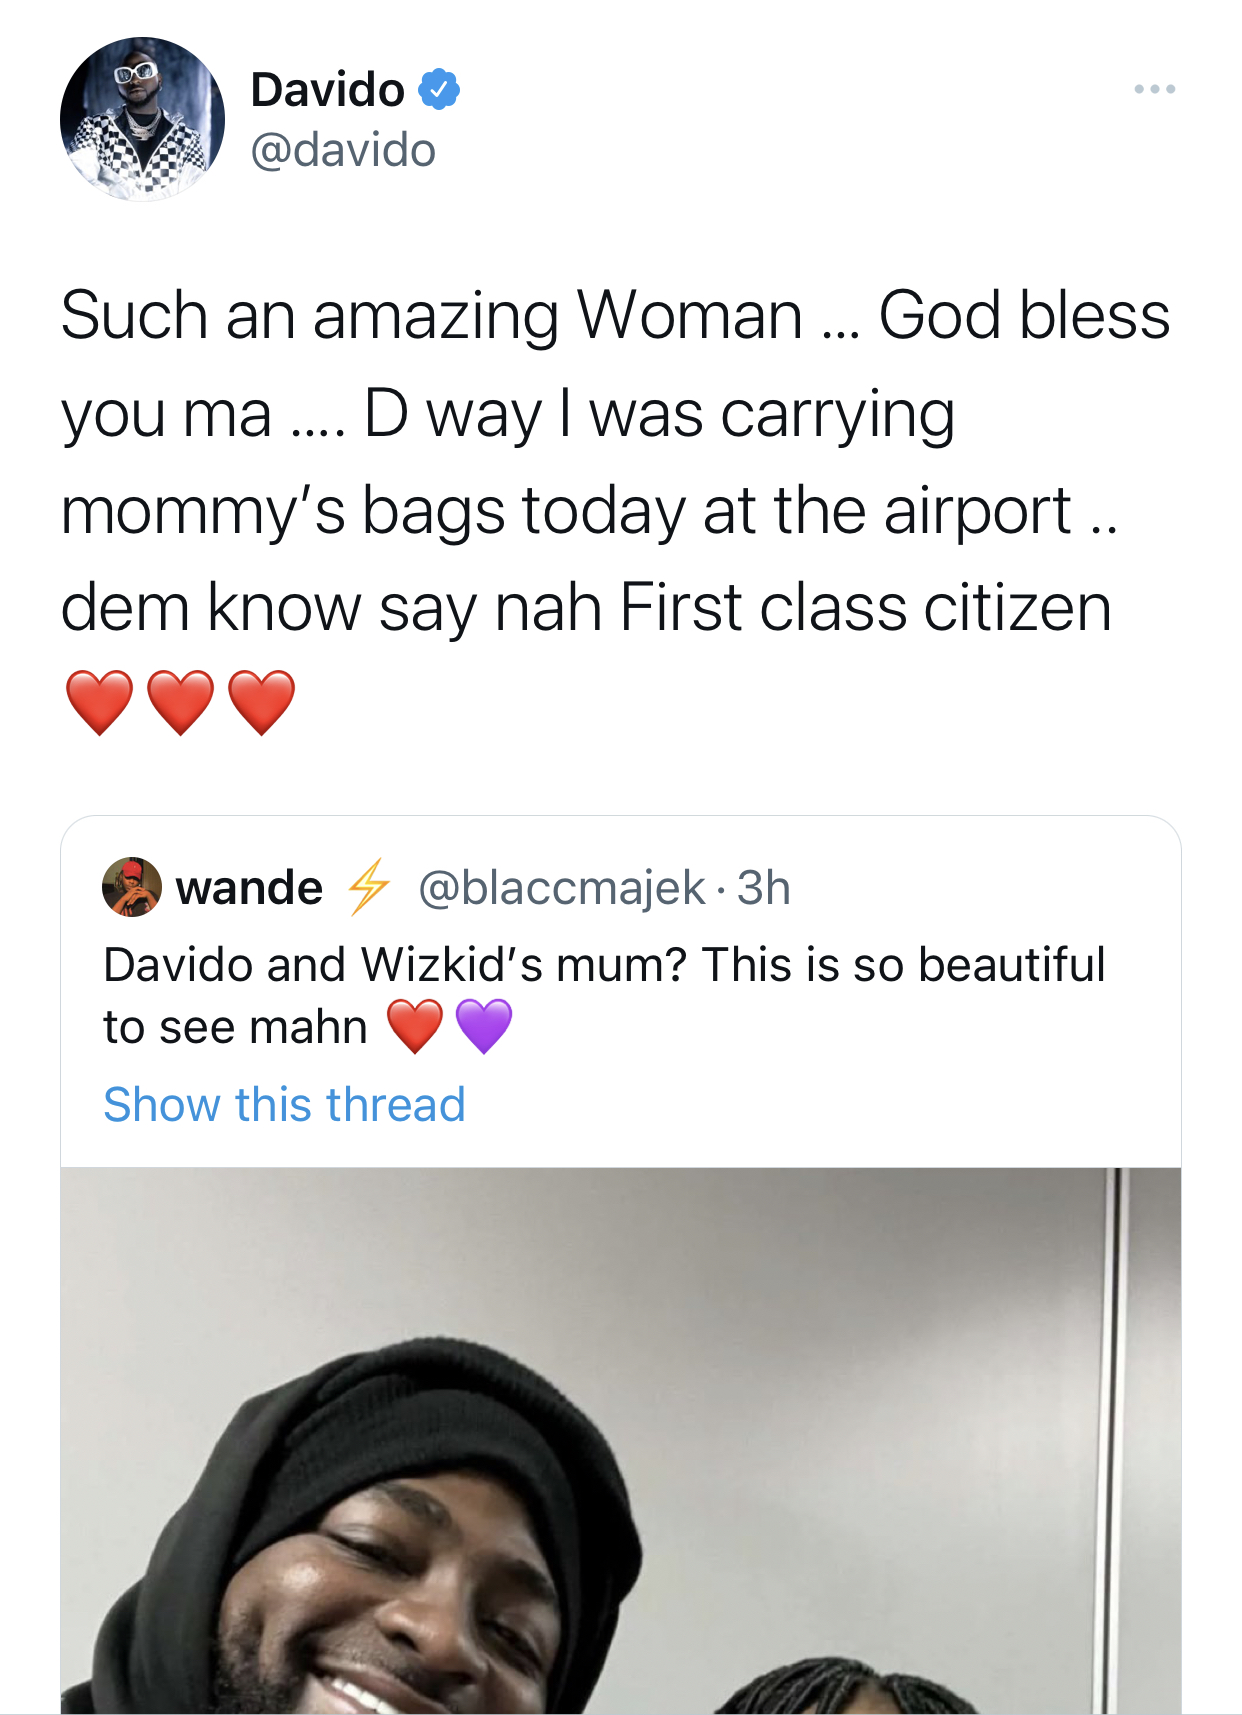The height and width of the screenshot is (1715, 1242).
Task: Open Davido's profile picture
Action: point(142,119)
